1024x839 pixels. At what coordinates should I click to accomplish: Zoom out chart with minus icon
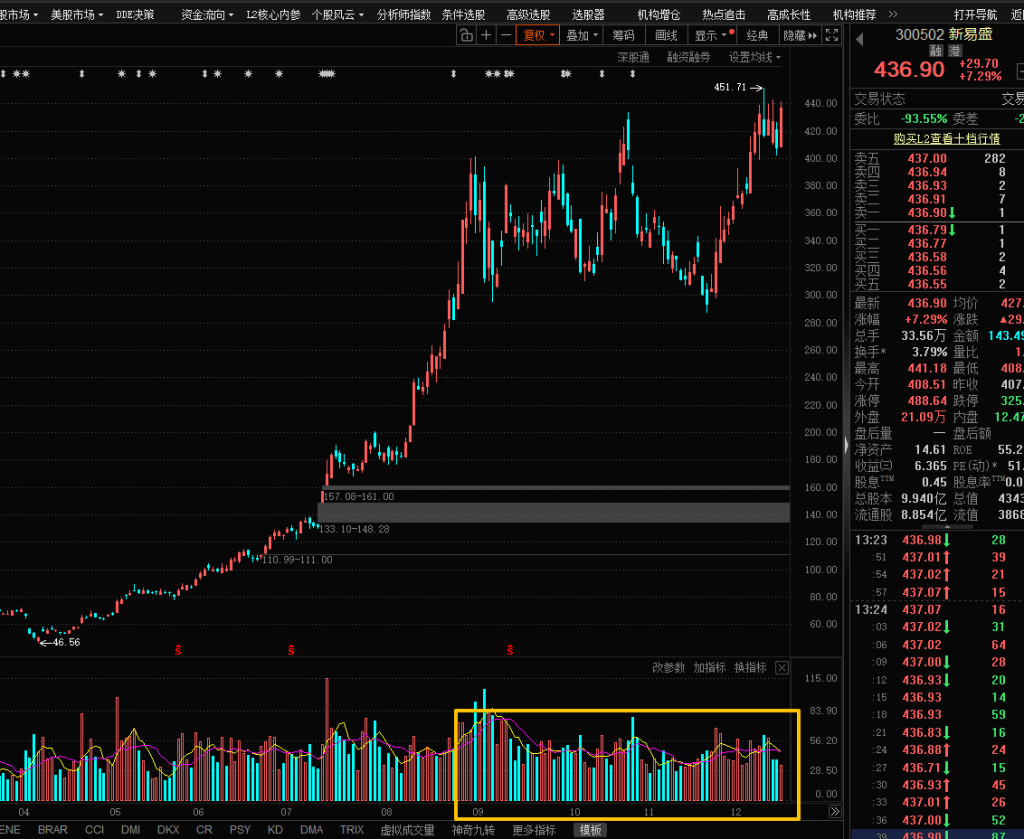506,36
